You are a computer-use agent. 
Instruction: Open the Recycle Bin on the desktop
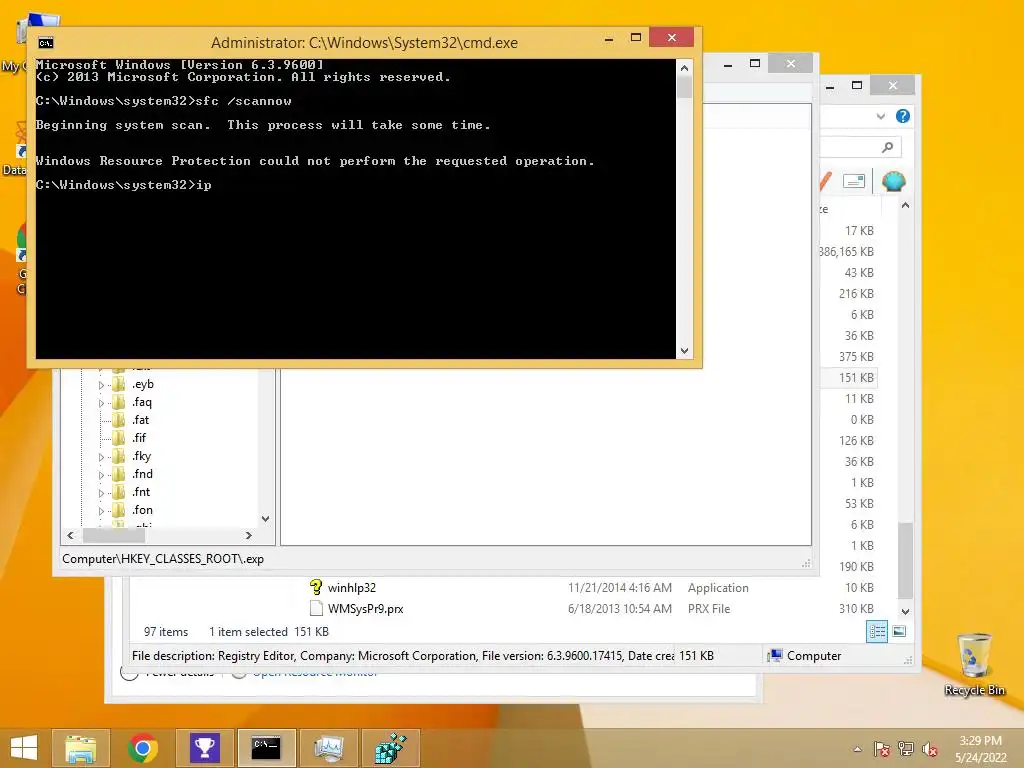(x=974, y=664)
